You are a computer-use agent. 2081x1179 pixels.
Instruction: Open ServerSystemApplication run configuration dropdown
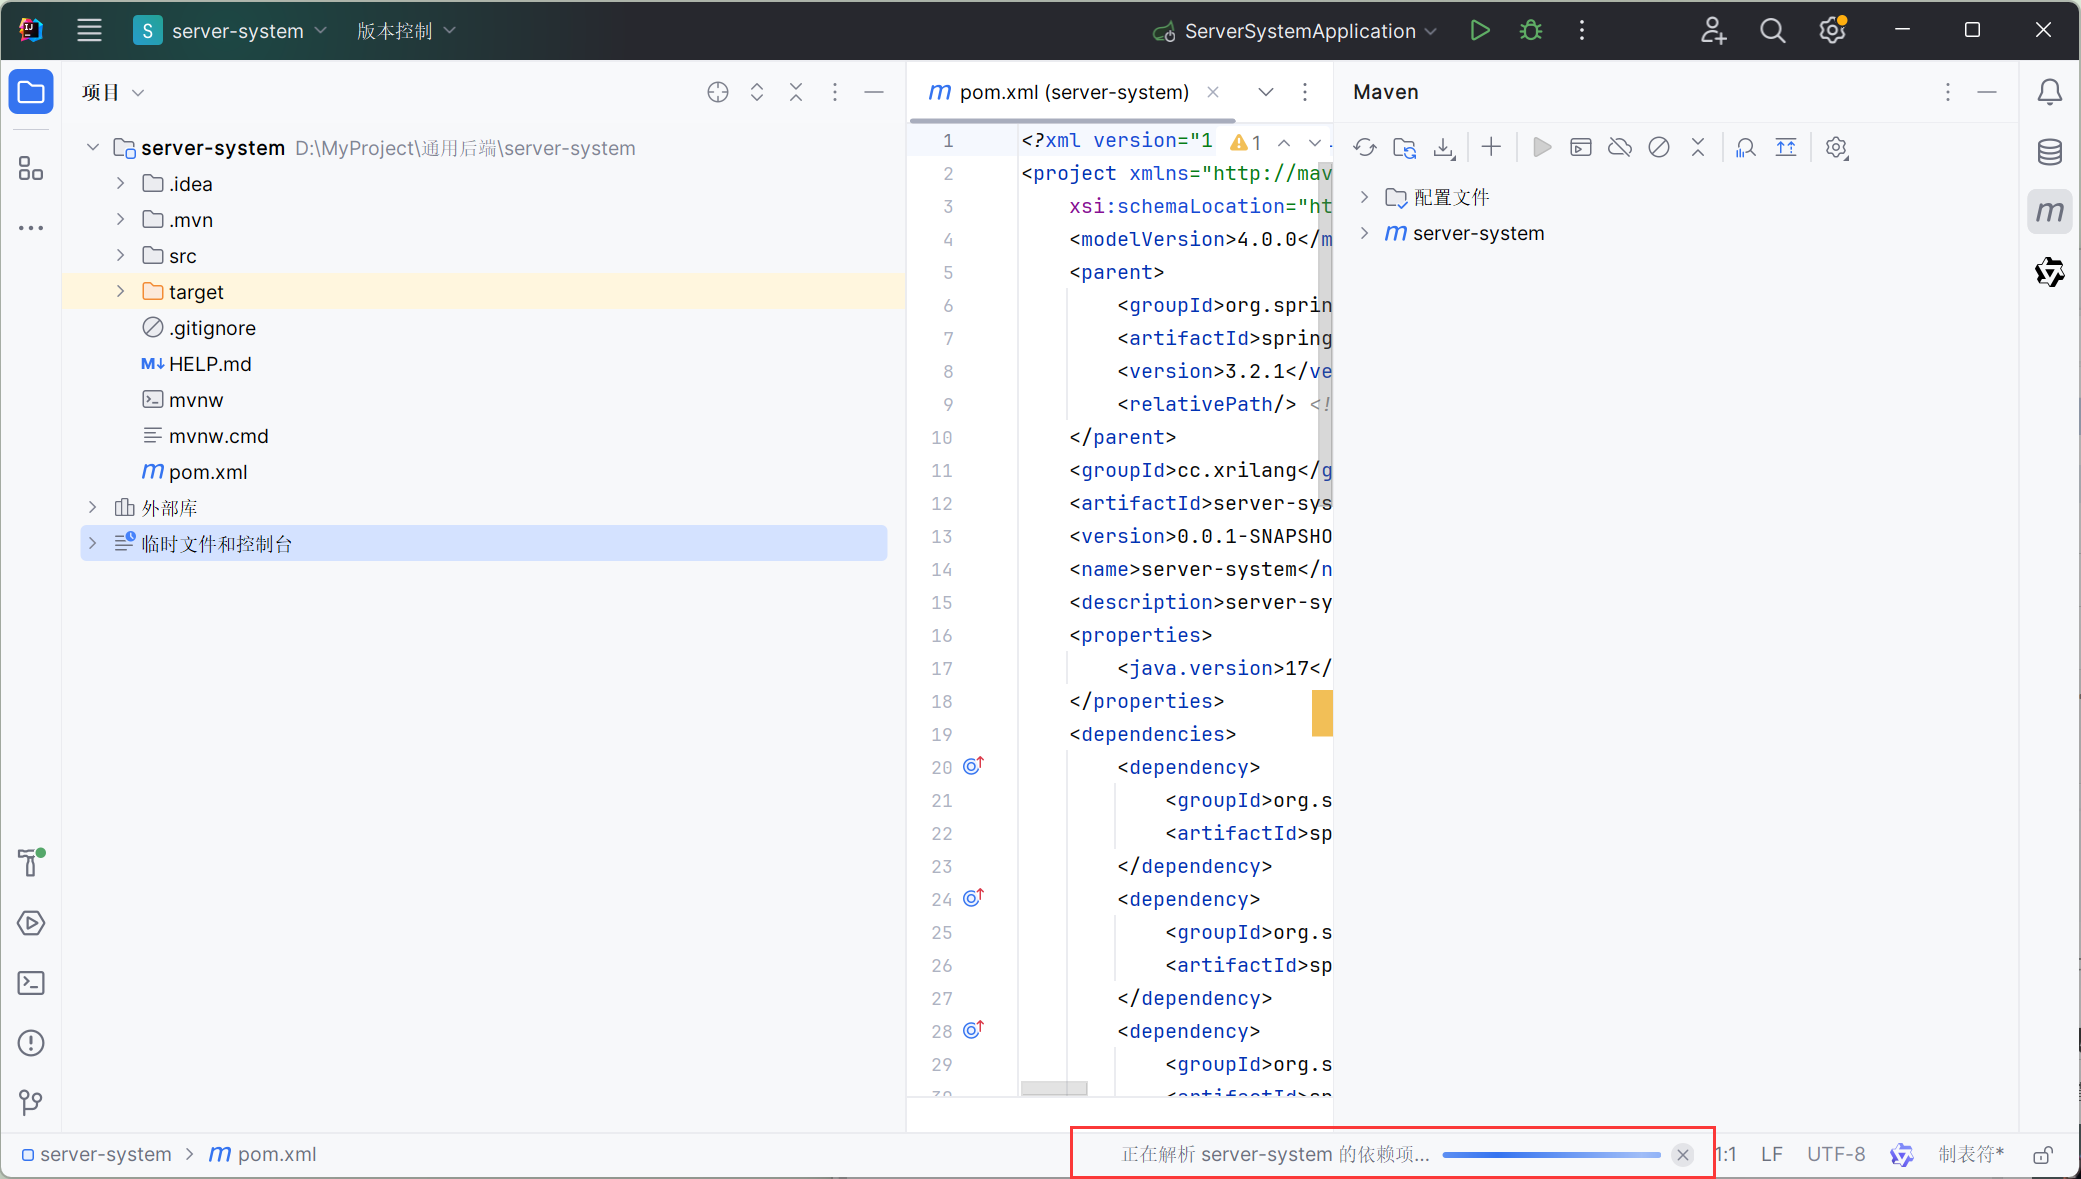pos(1295,30)
